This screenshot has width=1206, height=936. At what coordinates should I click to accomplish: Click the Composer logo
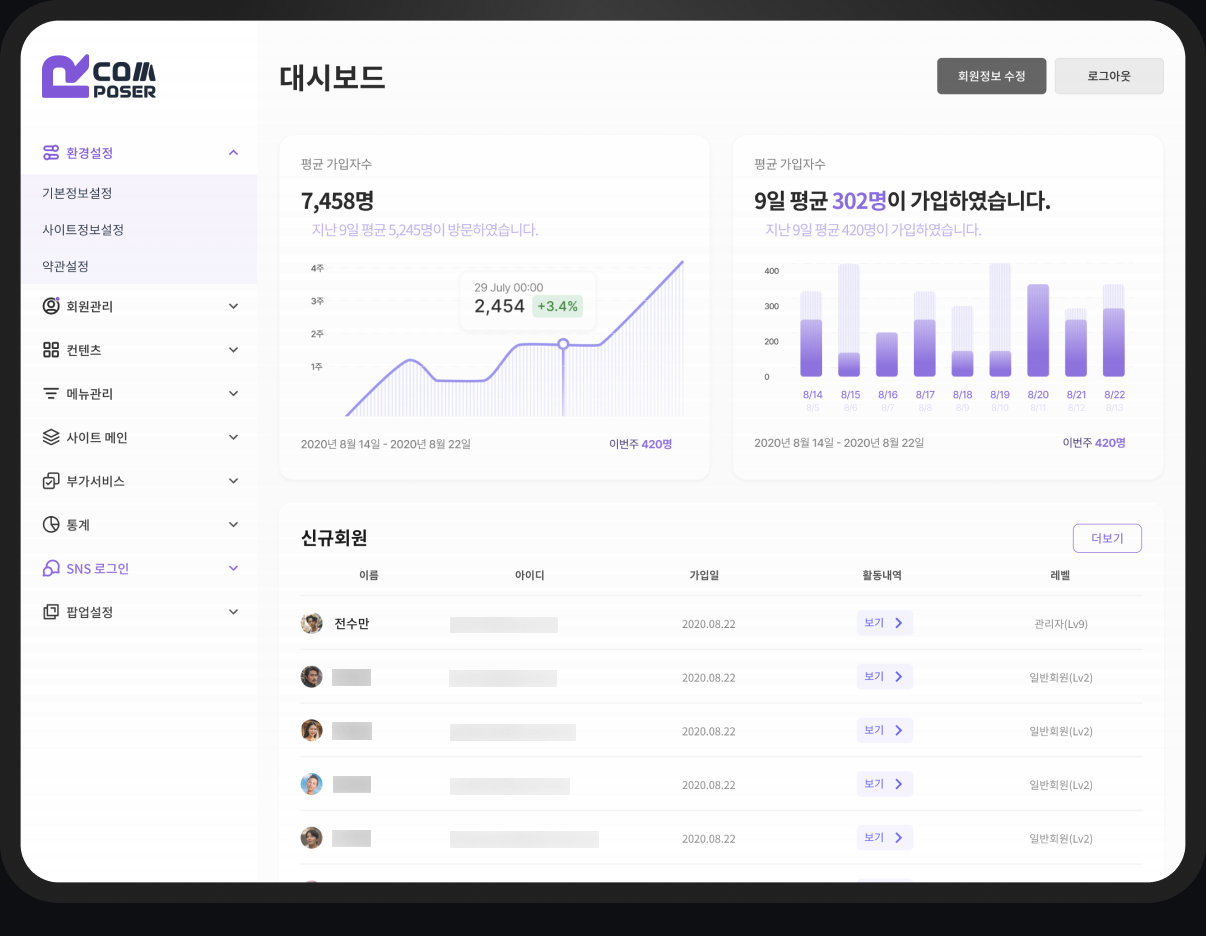(99, 76)
